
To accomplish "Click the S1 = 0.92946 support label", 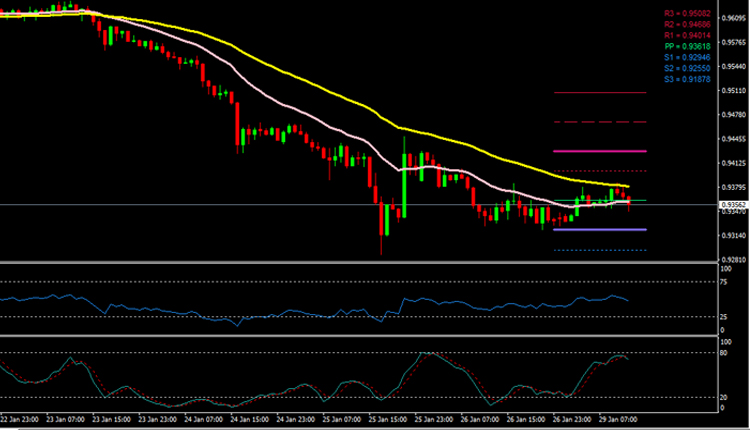I will click(691, 57).
